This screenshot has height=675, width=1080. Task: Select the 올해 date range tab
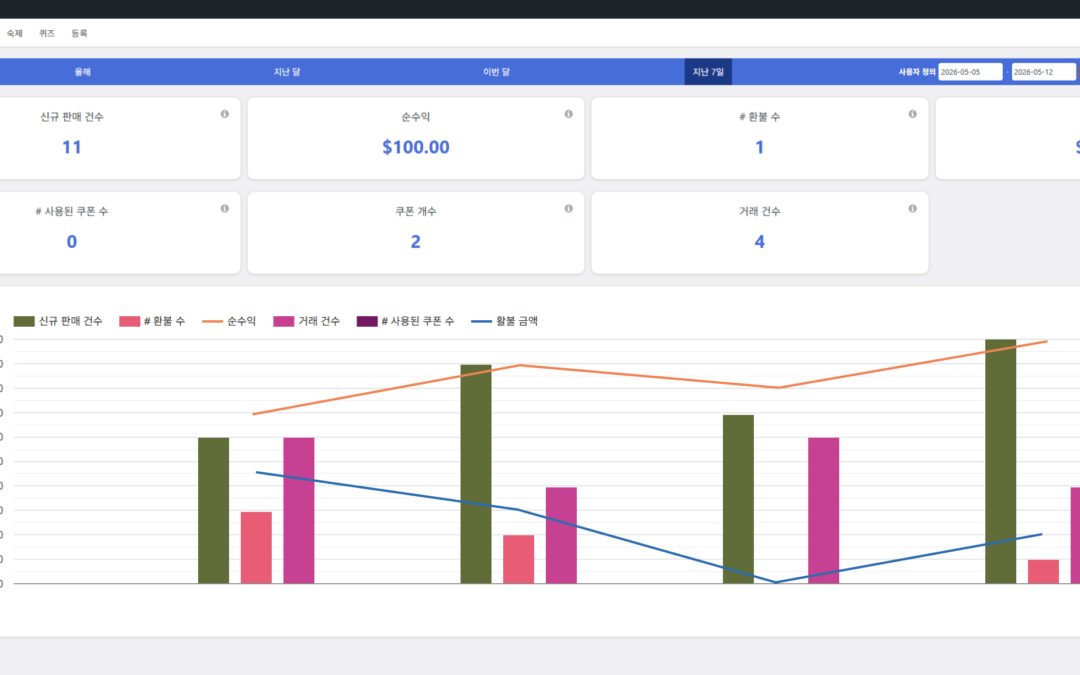tap(83, 72)
